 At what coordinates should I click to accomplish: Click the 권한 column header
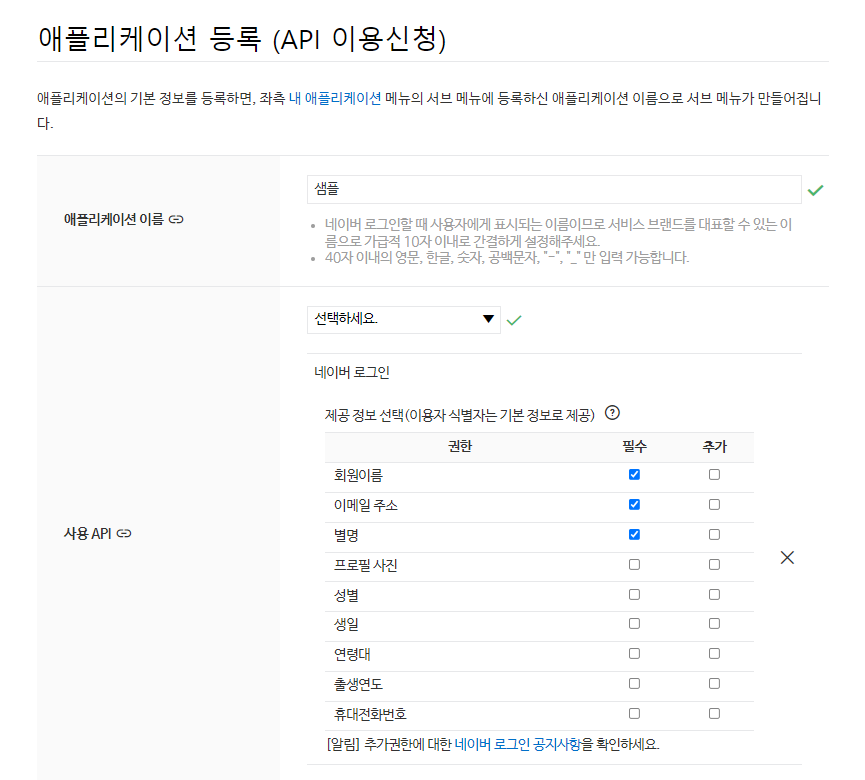pos(460,446)
